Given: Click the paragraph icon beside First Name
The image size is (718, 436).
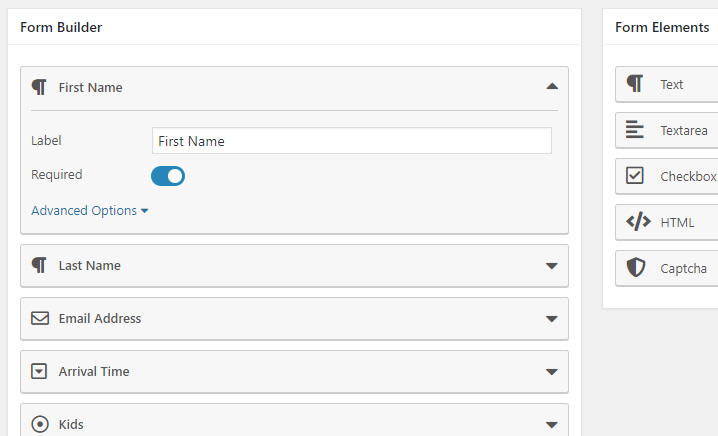Looking at the screenshot, I should (x=39, y=87).
